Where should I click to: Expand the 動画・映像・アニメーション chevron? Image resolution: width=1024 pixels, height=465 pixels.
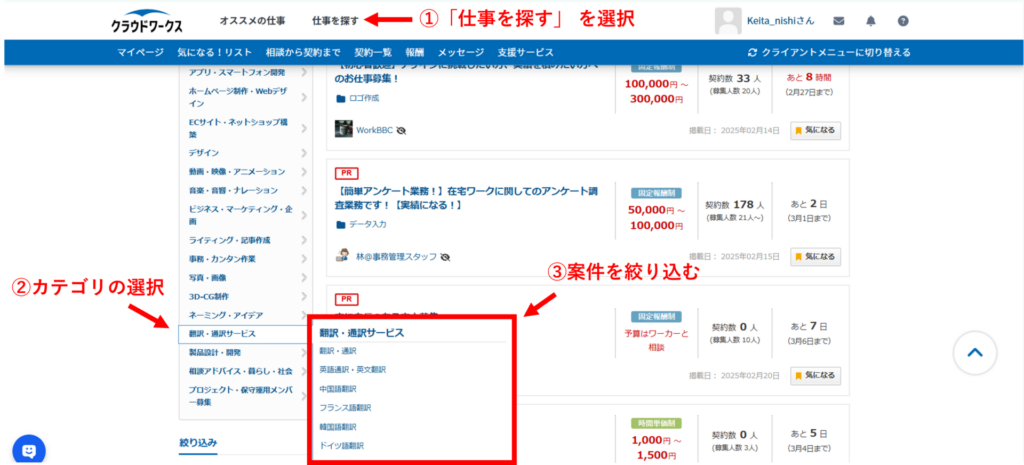click(x=304, y=172)
